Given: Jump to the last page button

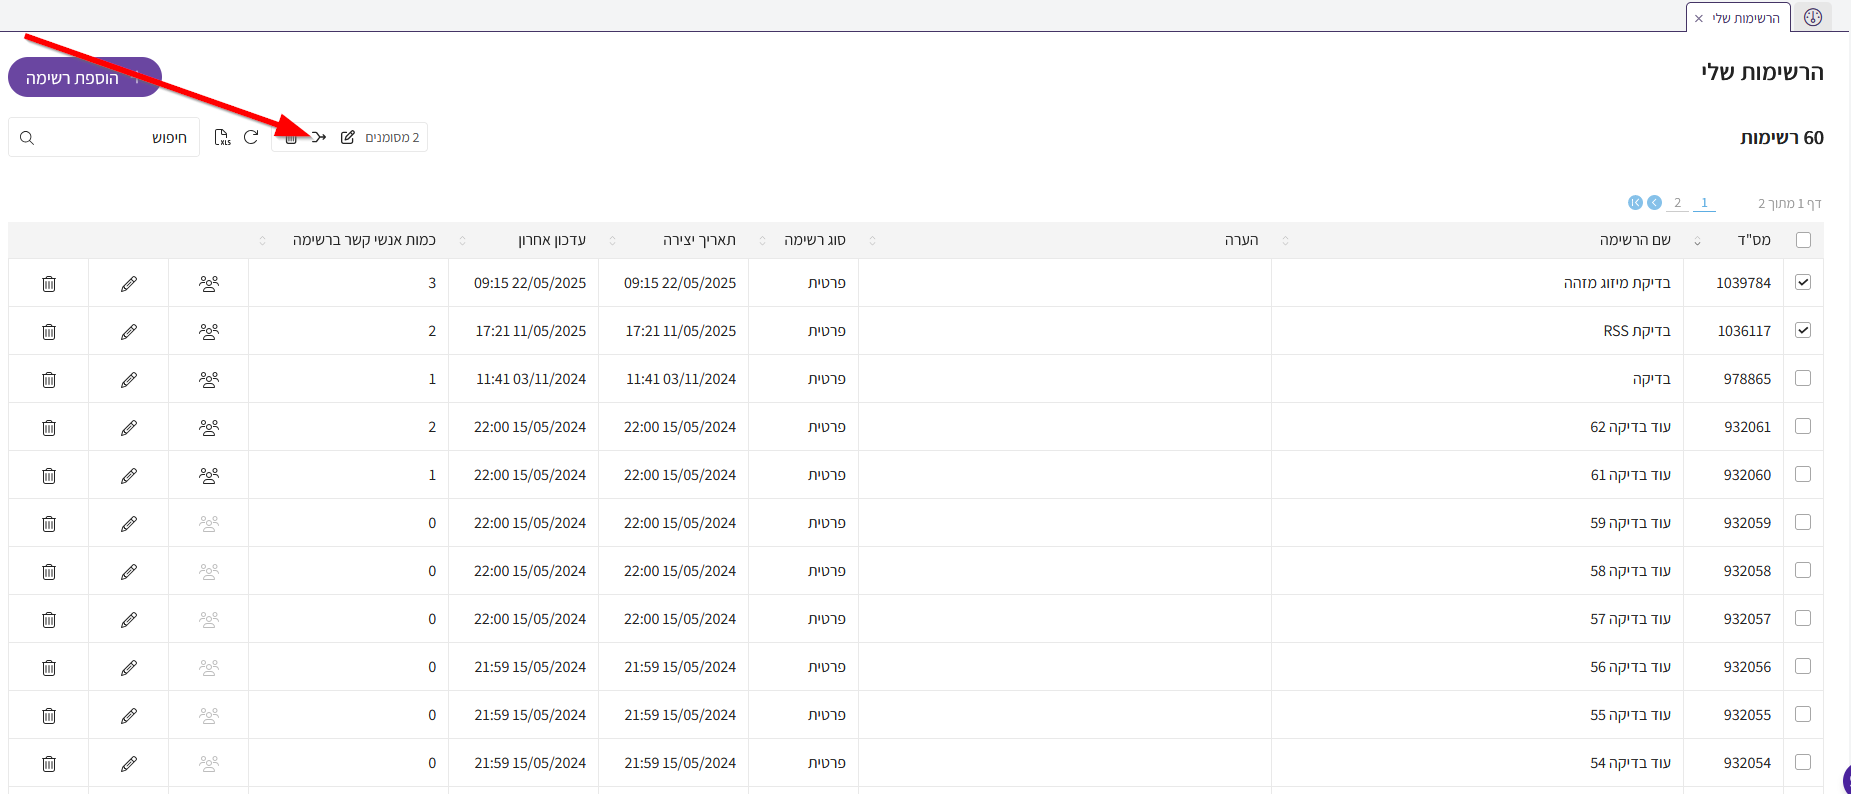Looking at the screenshot, I should (1635, 203).
